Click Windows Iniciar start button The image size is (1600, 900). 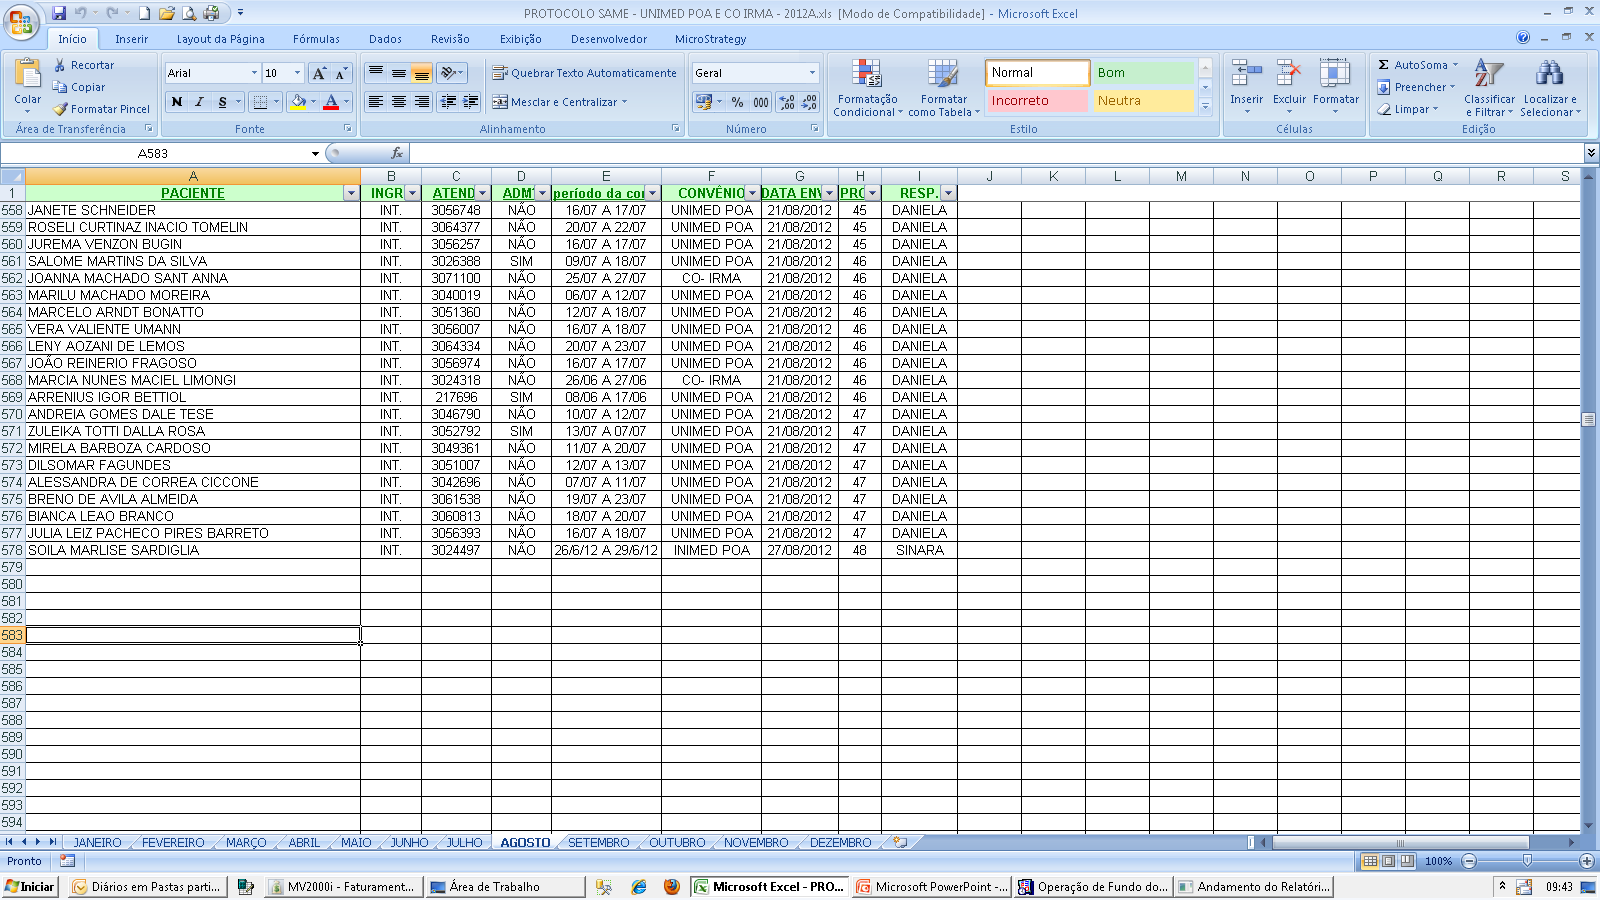point(30,886)
